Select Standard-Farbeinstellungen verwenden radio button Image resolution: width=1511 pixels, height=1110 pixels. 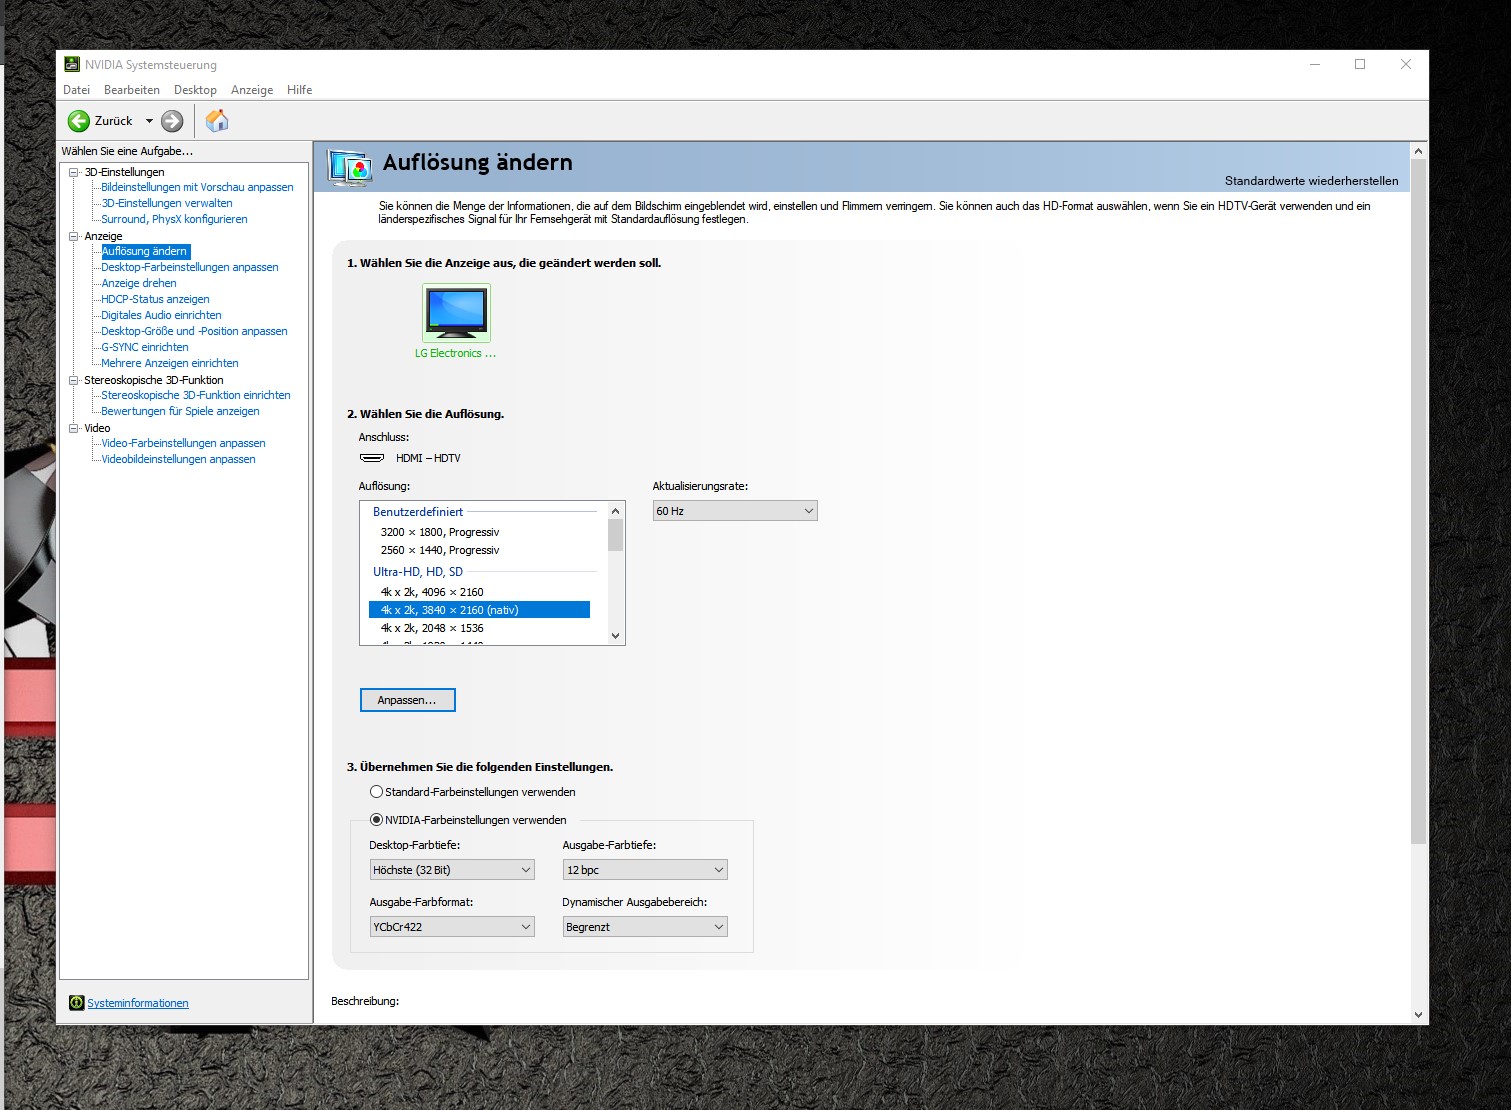click(x=376, y=792)
